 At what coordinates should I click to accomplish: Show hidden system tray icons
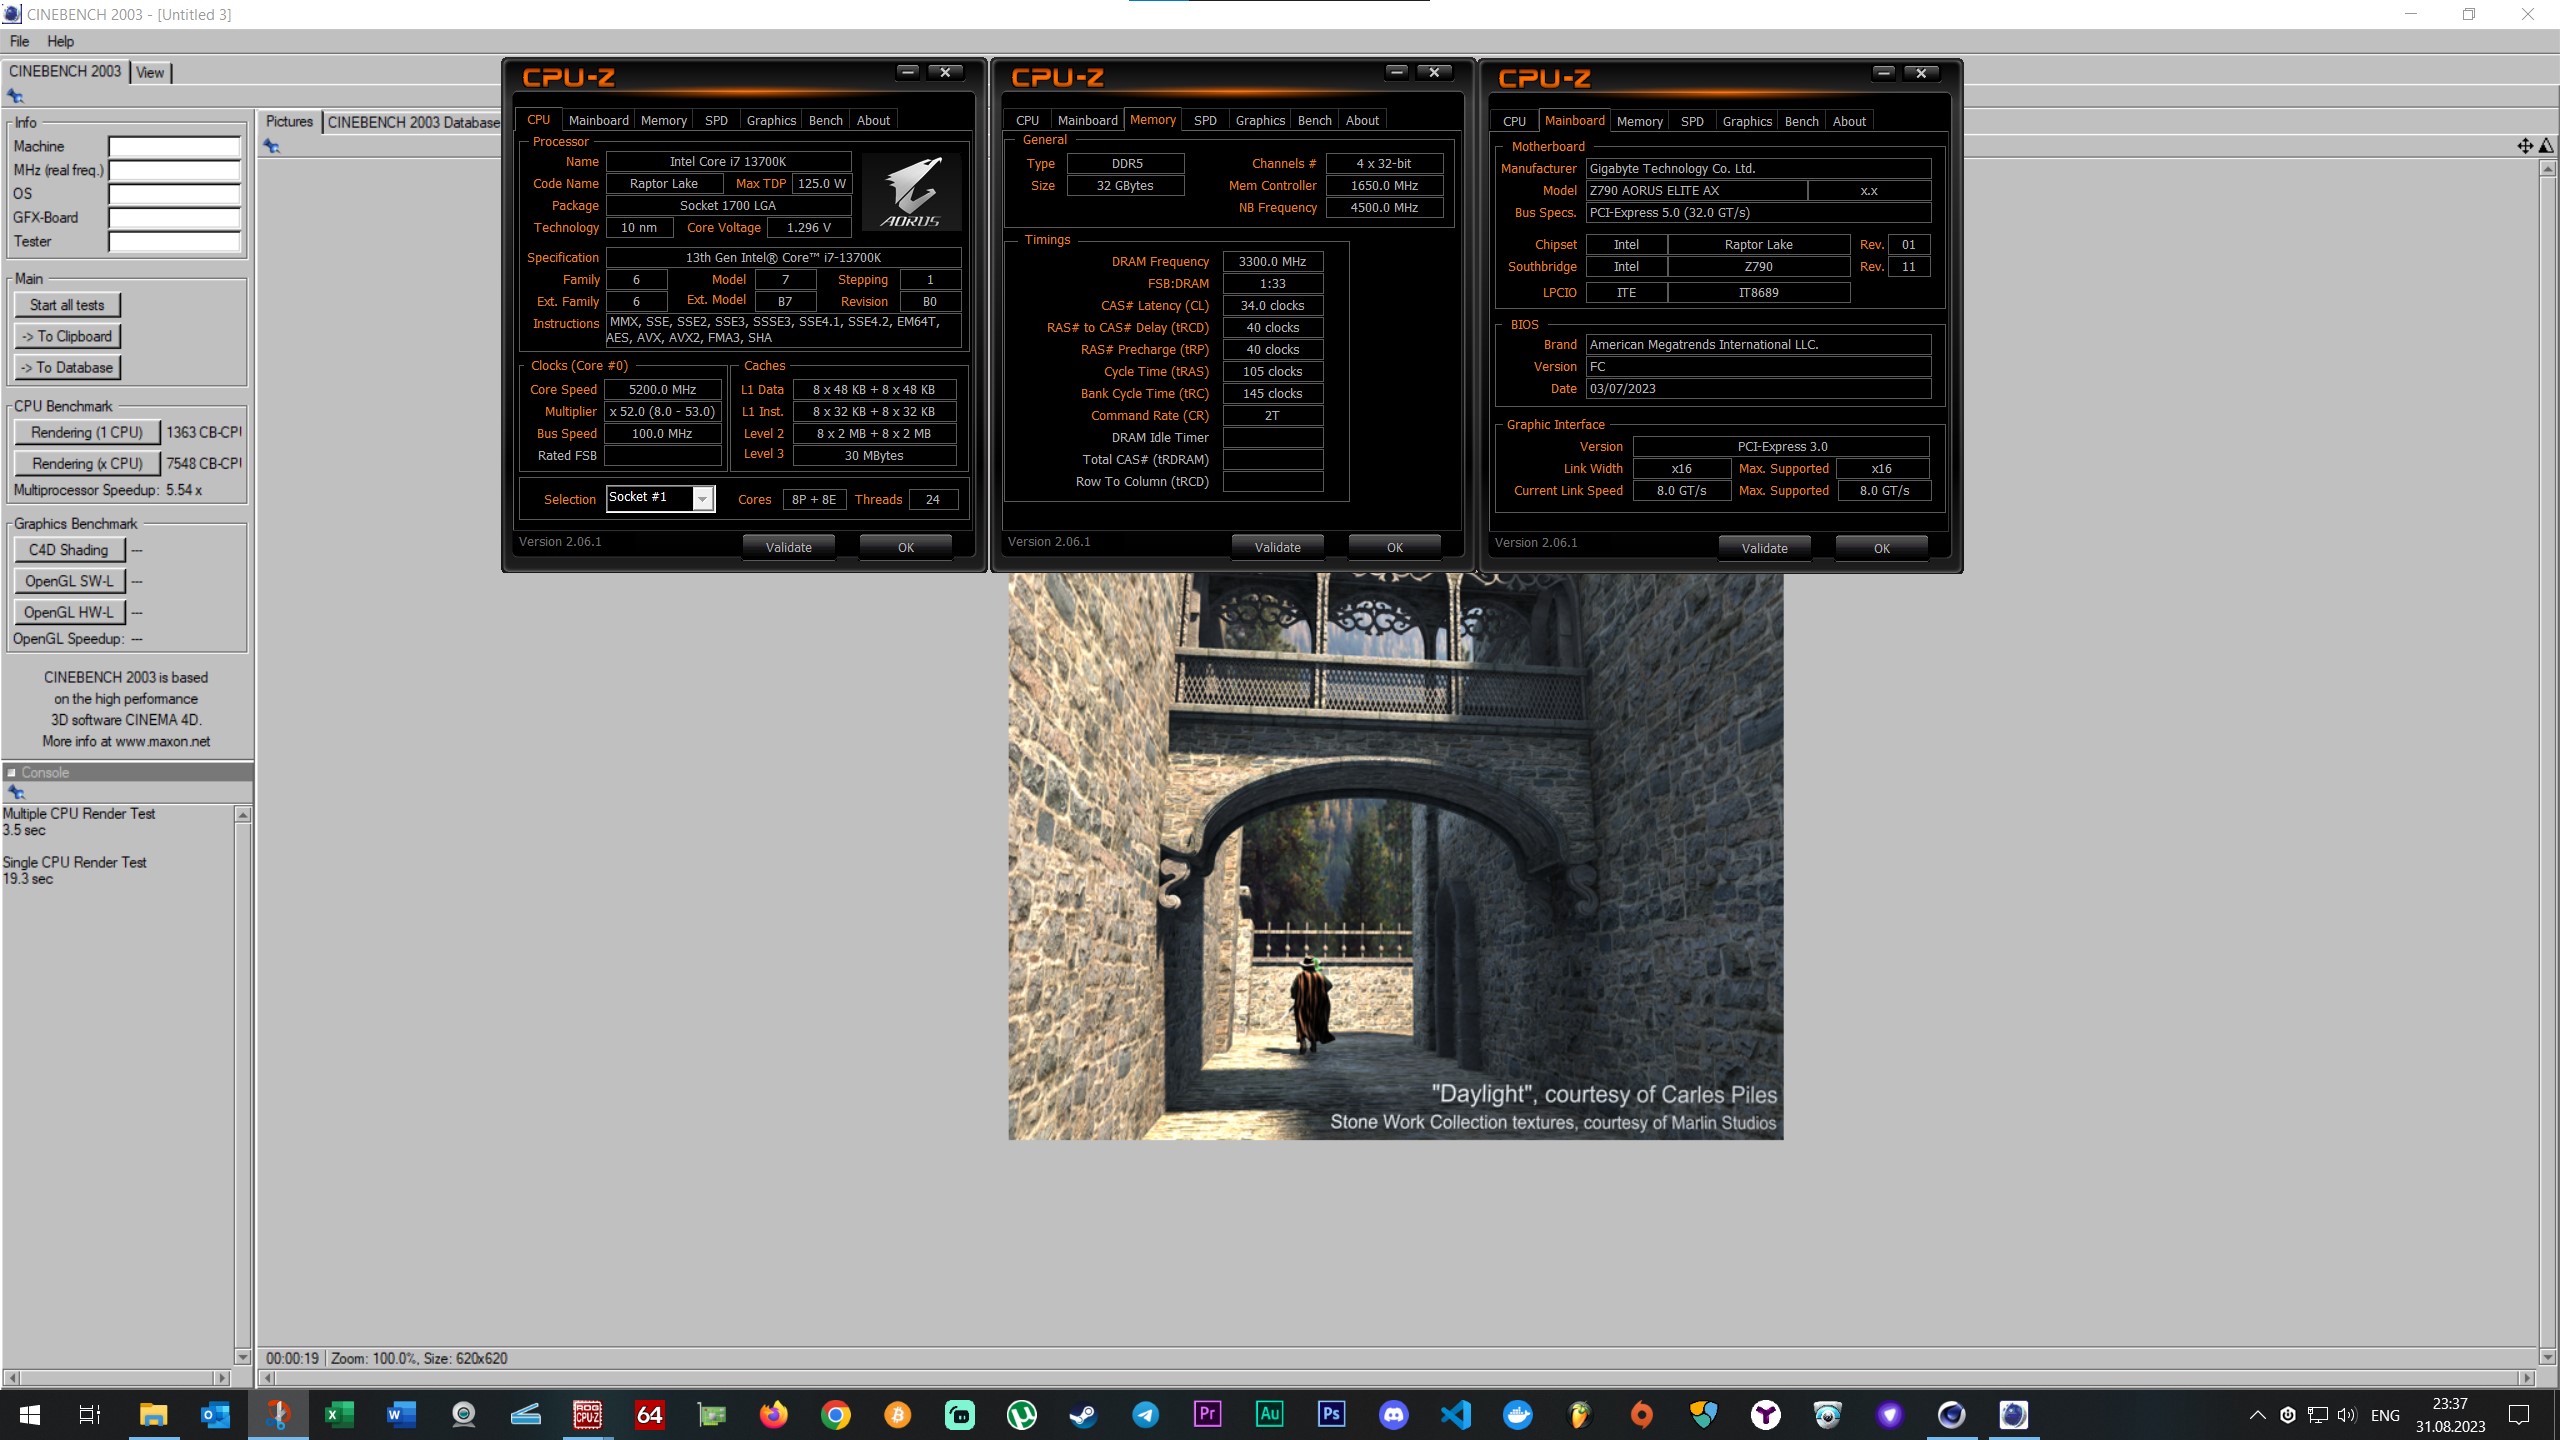[2257, 1415]
